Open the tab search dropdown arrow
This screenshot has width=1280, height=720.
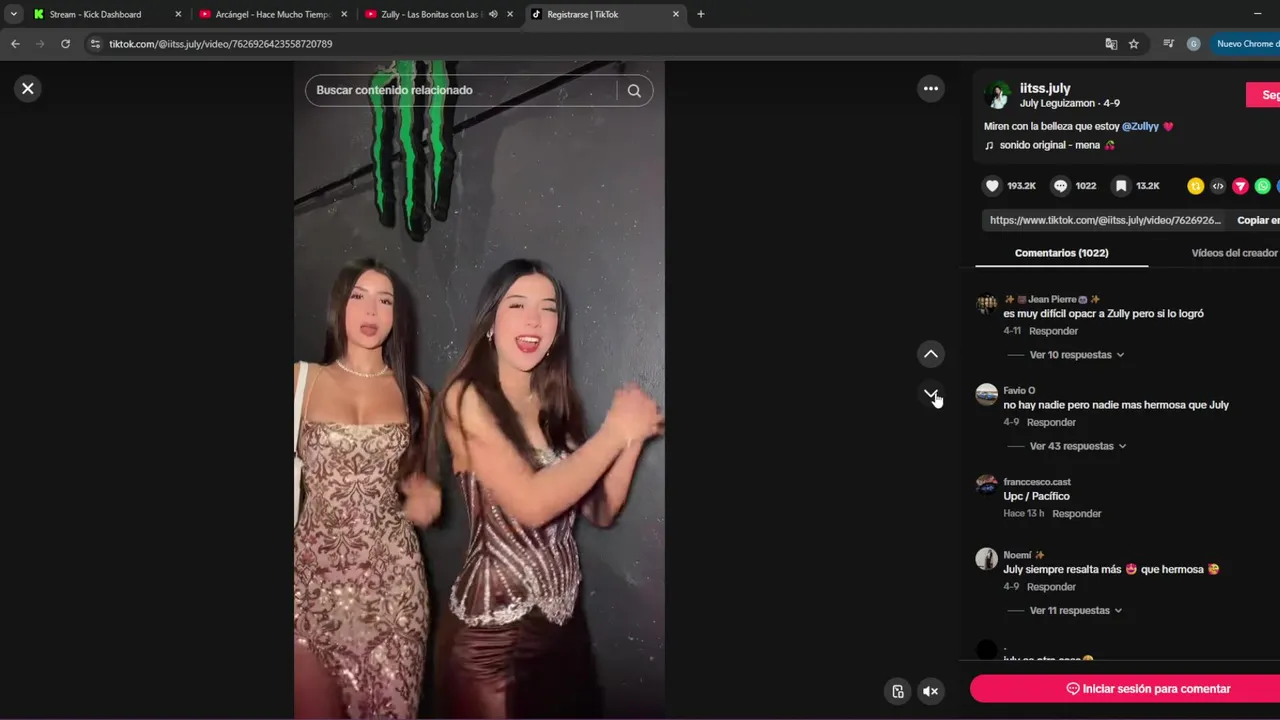pyautogui.click(x=13, y=14)
